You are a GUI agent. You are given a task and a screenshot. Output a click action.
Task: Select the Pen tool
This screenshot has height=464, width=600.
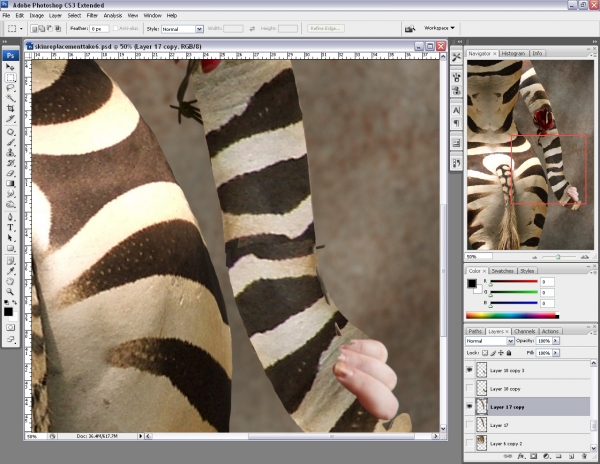(x=10, y=218)
